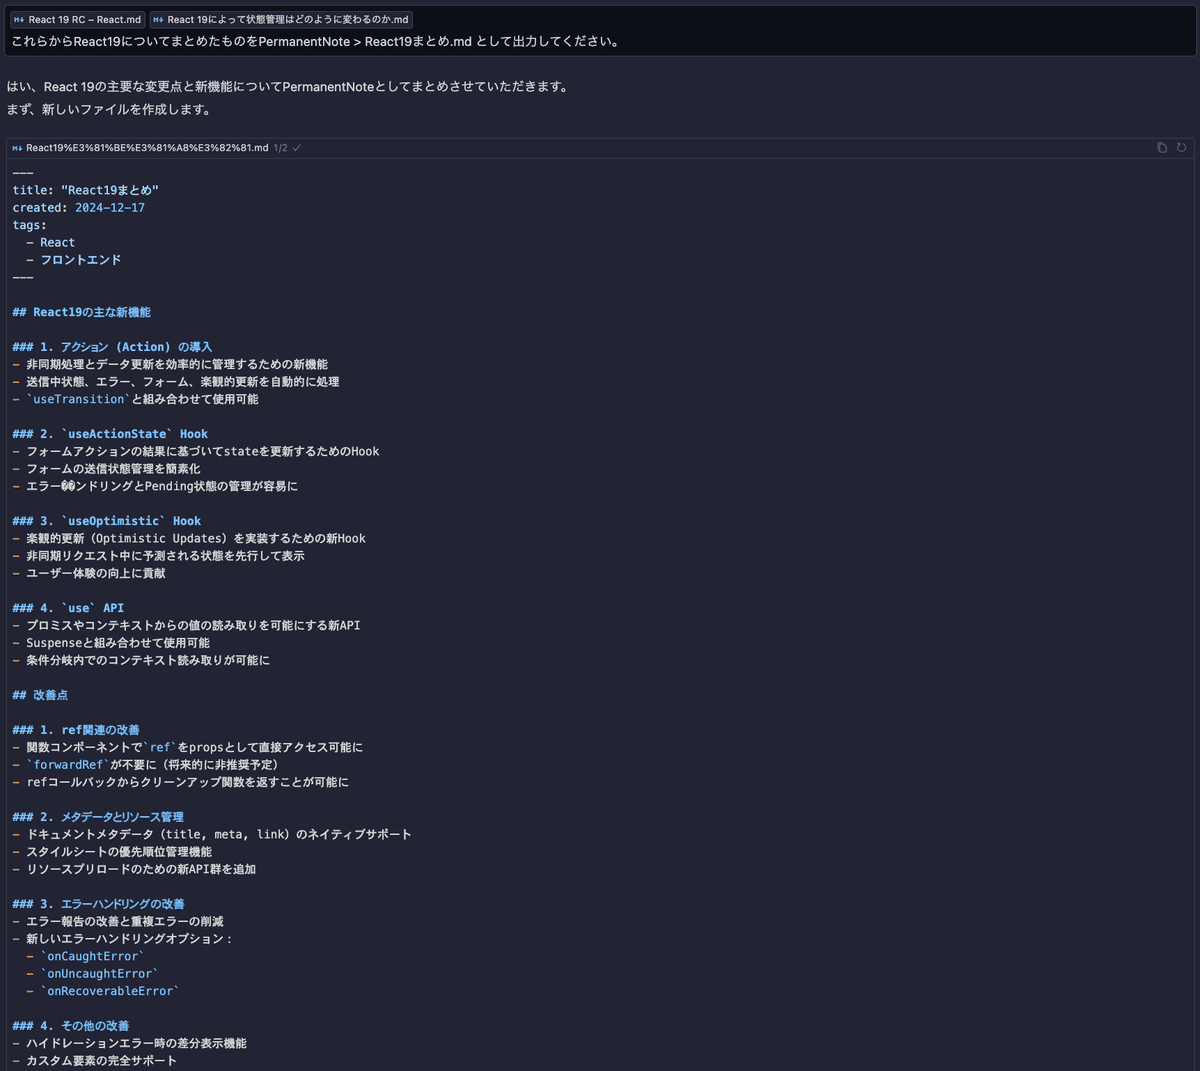1200x1071 pixels.
Task: Click the `onCaughtError` list item
Action: point(92,956)
